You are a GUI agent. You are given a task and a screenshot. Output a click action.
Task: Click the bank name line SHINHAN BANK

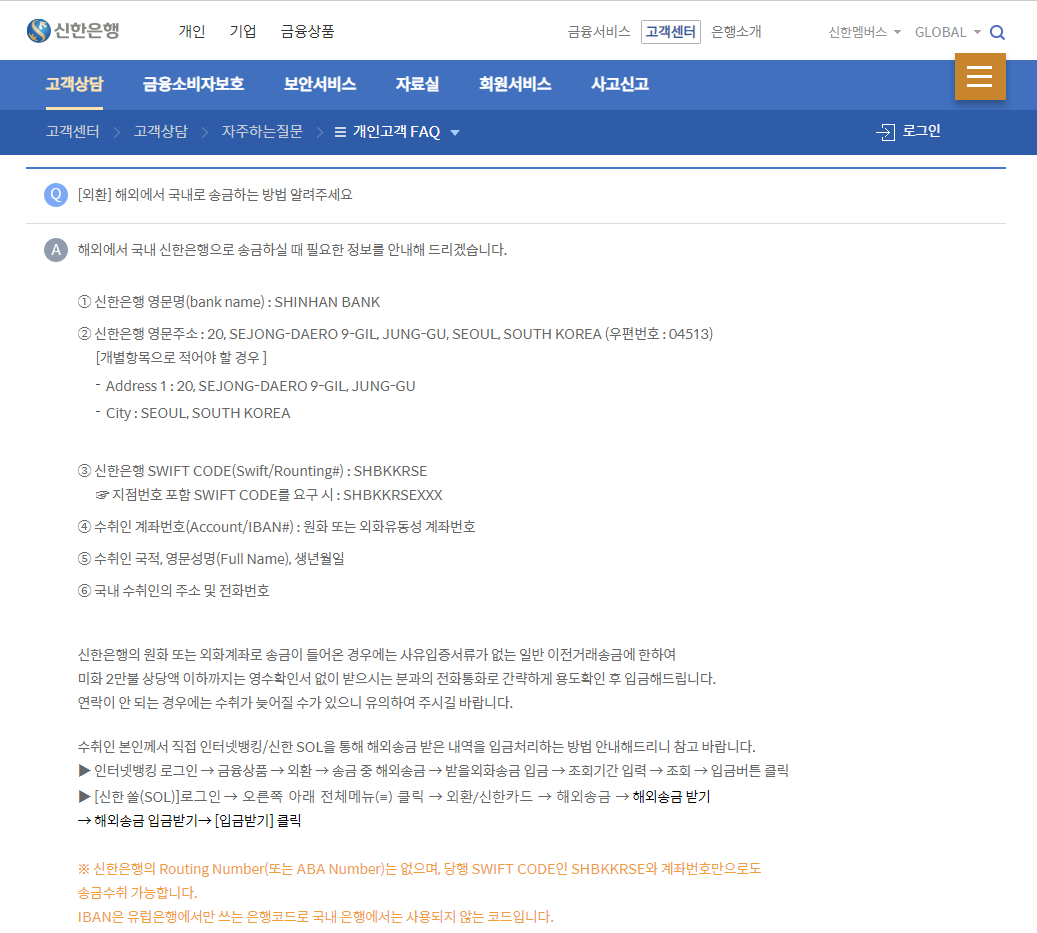(x=229, y=302)
